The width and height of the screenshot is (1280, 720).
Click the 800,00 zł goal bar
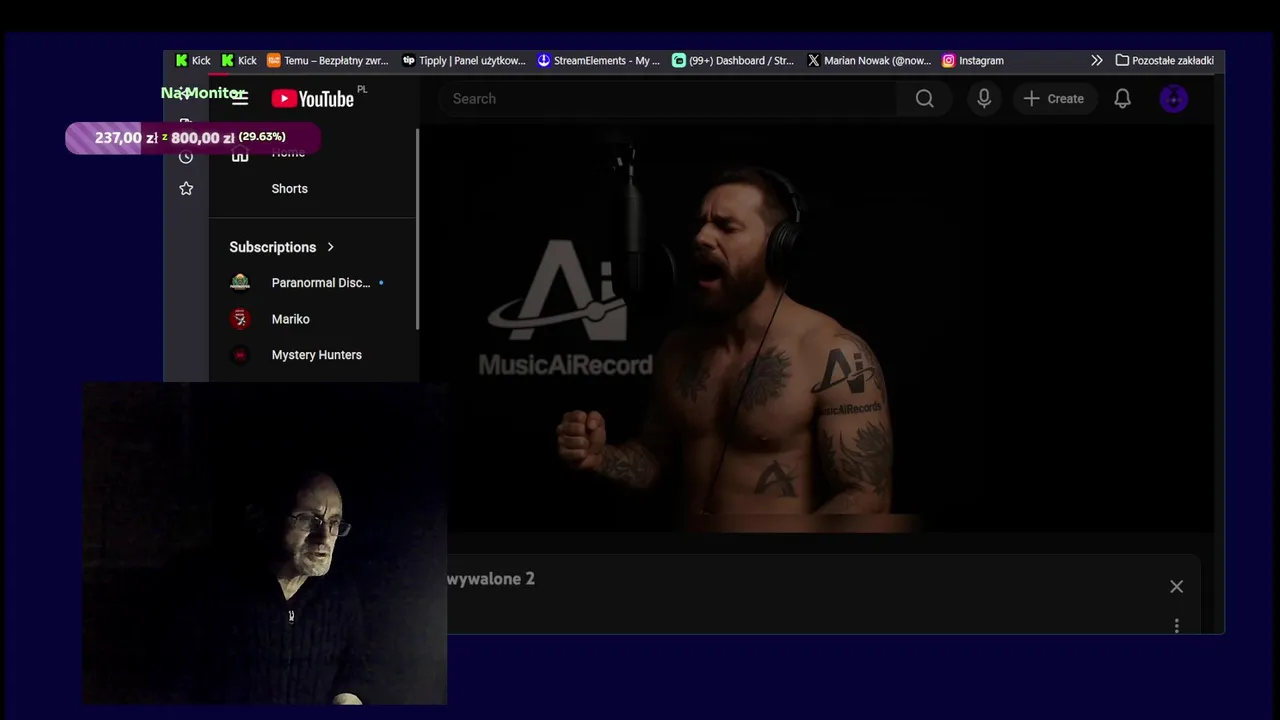(x=193, y=138)
